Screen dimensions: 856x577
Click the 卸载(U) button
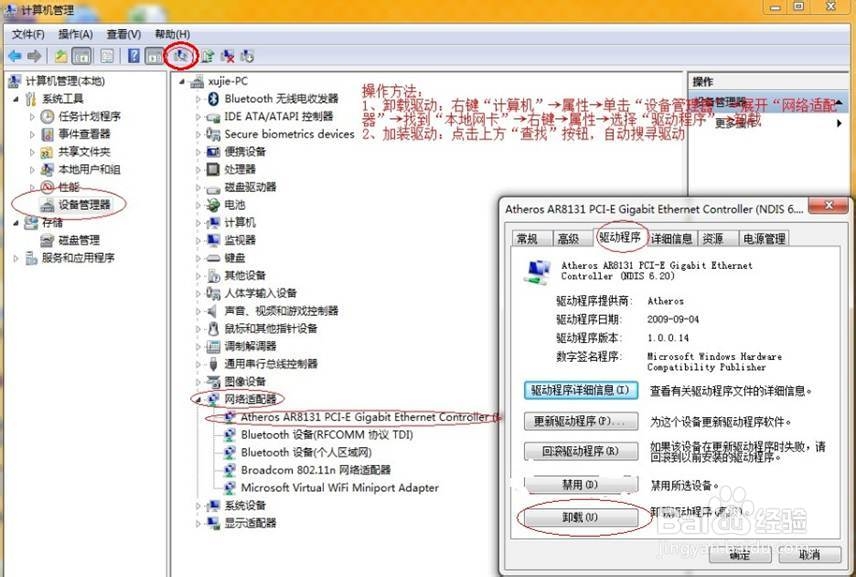[581, 517]
